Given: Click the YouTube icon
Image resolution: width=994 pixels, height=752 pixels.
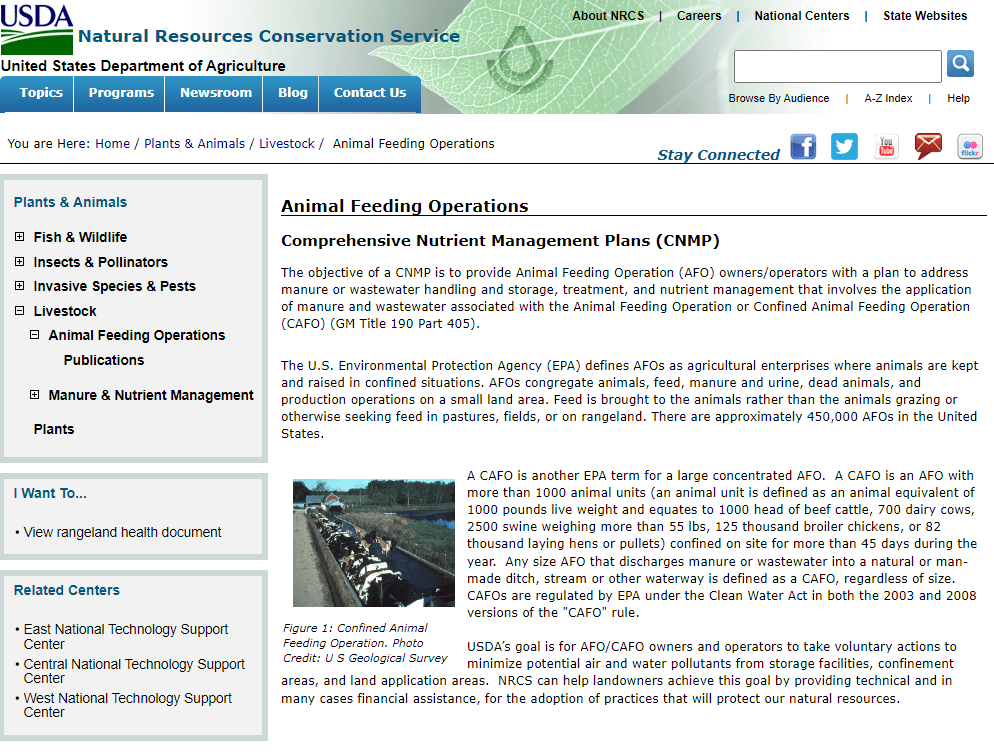Looking at the screenshot, I should (886, 147).
